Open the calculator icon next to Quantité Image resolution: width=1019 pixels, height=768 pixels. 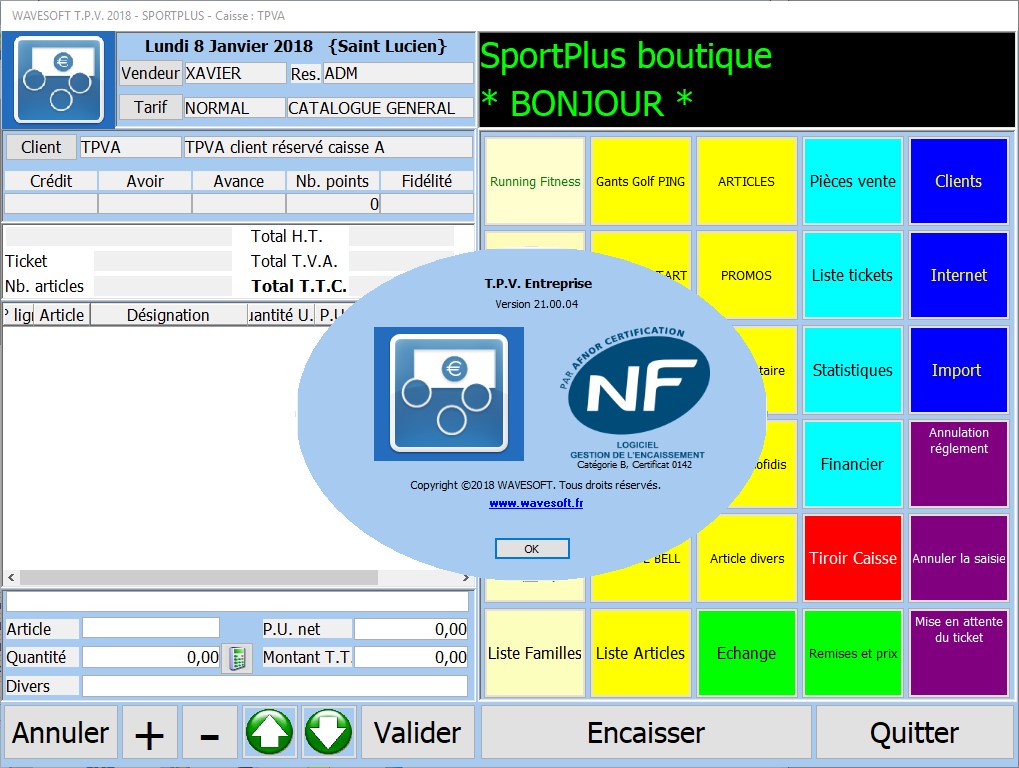[237, 658]
